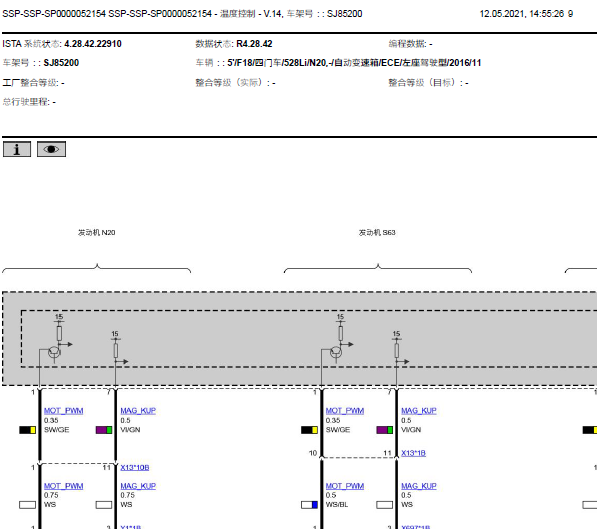The width and height of the screenshot is (597, 529).
Task: Open the info (i) button
Action: (17, 149)
